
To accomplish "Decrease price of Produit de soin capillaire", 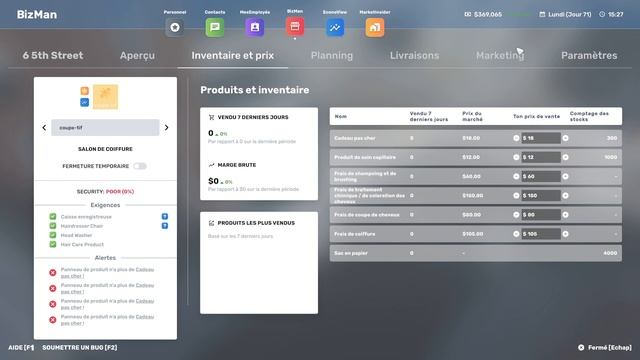I will [516, 157].
